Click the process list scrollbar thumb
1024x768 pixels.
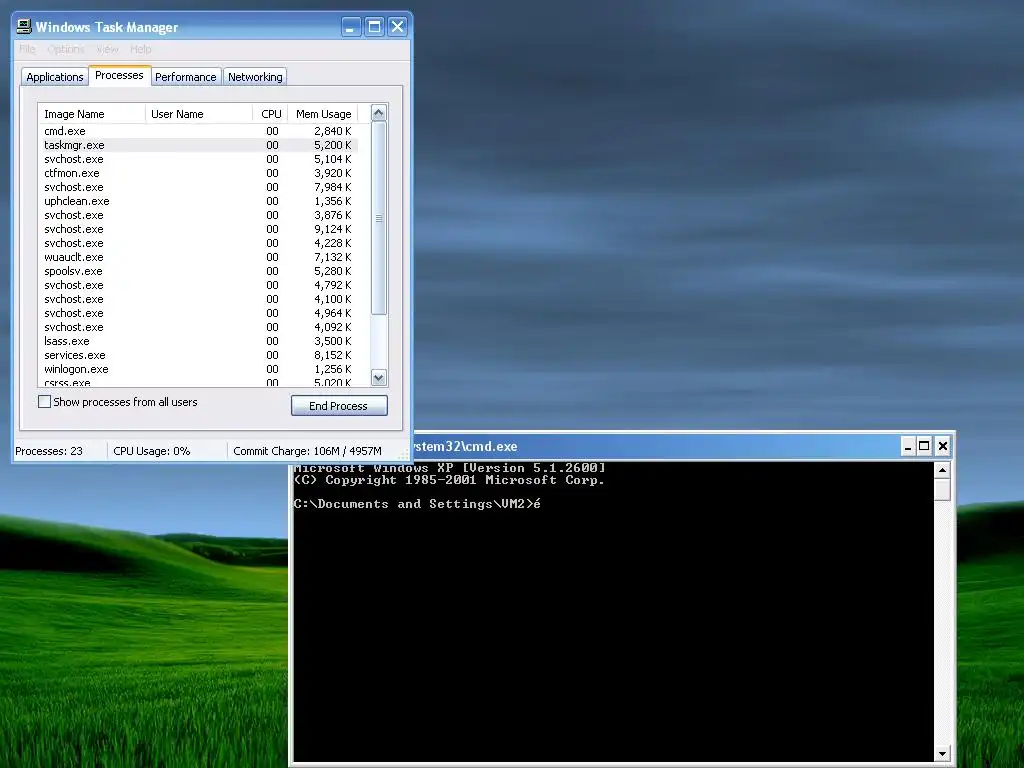379,218
